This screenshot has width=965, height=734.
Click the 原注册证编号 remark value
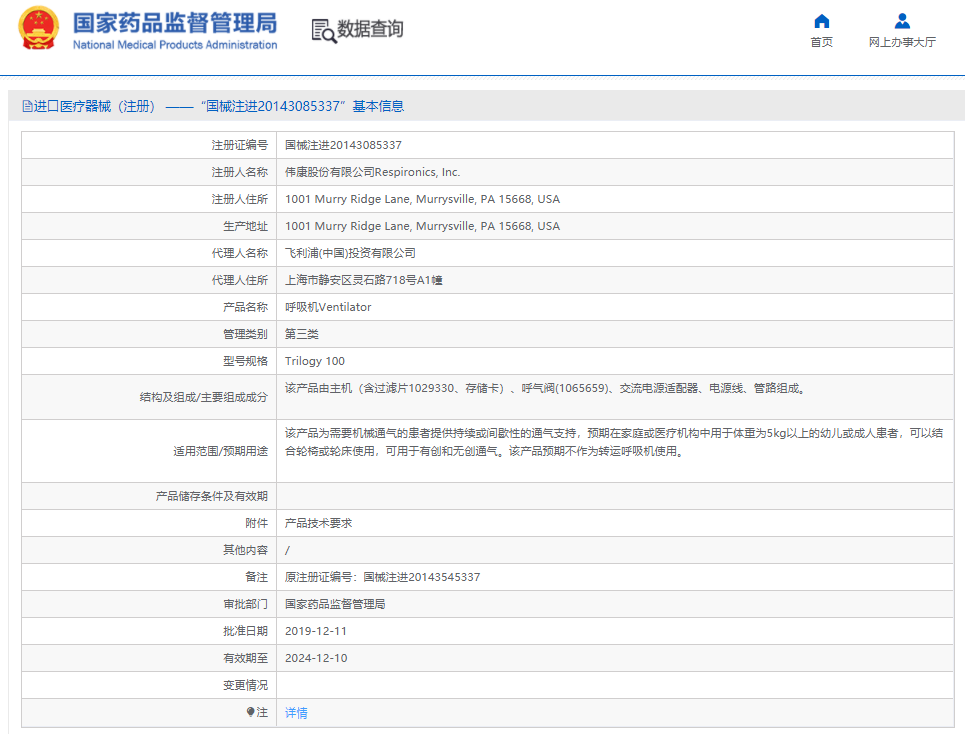point(382,577)
